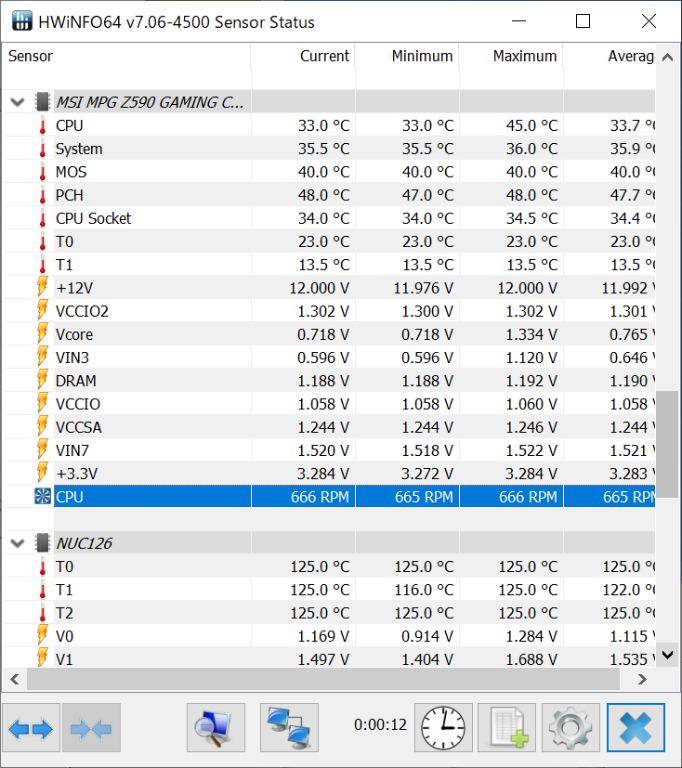This screenshot has height=768, width=682.
Task: Open the network remote monitors button
Action: [x=289, y=728]
